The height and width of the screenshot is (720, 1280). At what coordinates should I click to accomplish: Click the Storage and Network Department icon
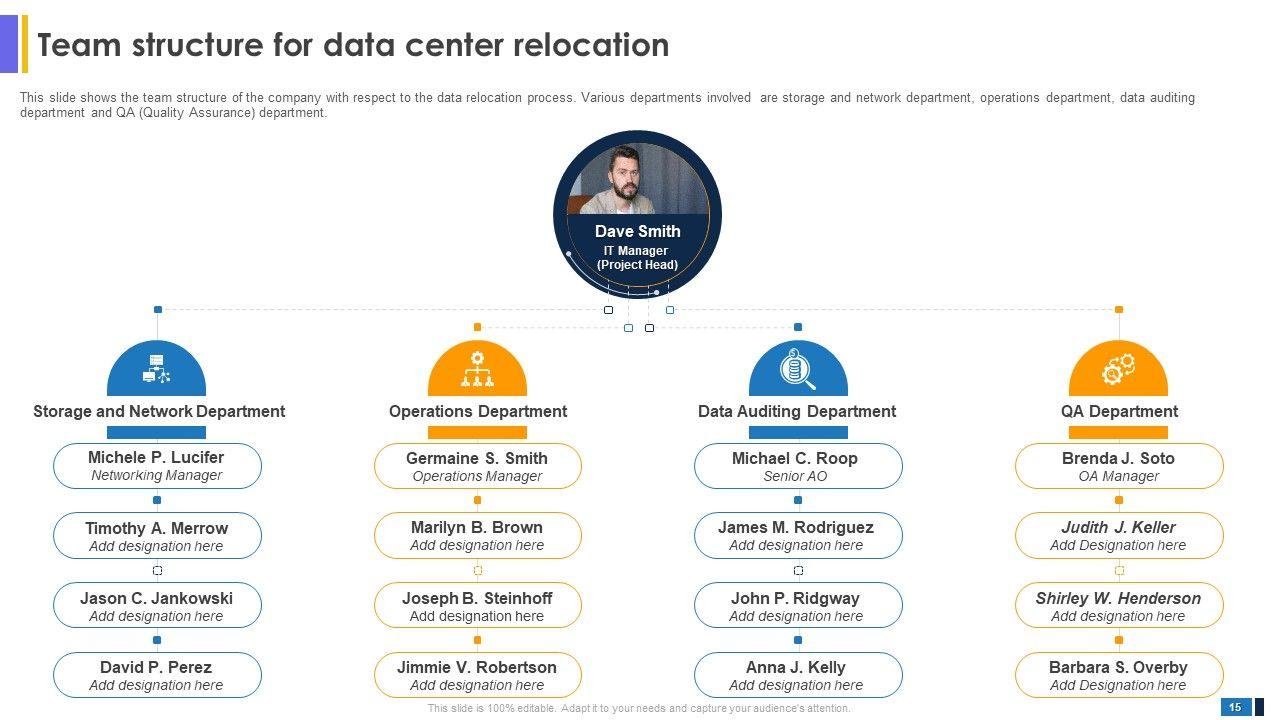[x=157, y=369]
